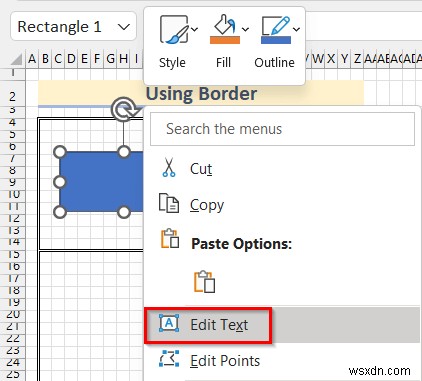The width and height of the screenshot is (422, 381).
Task: Click the Fill label on the mini toolbar
Action: pos(223,62)
